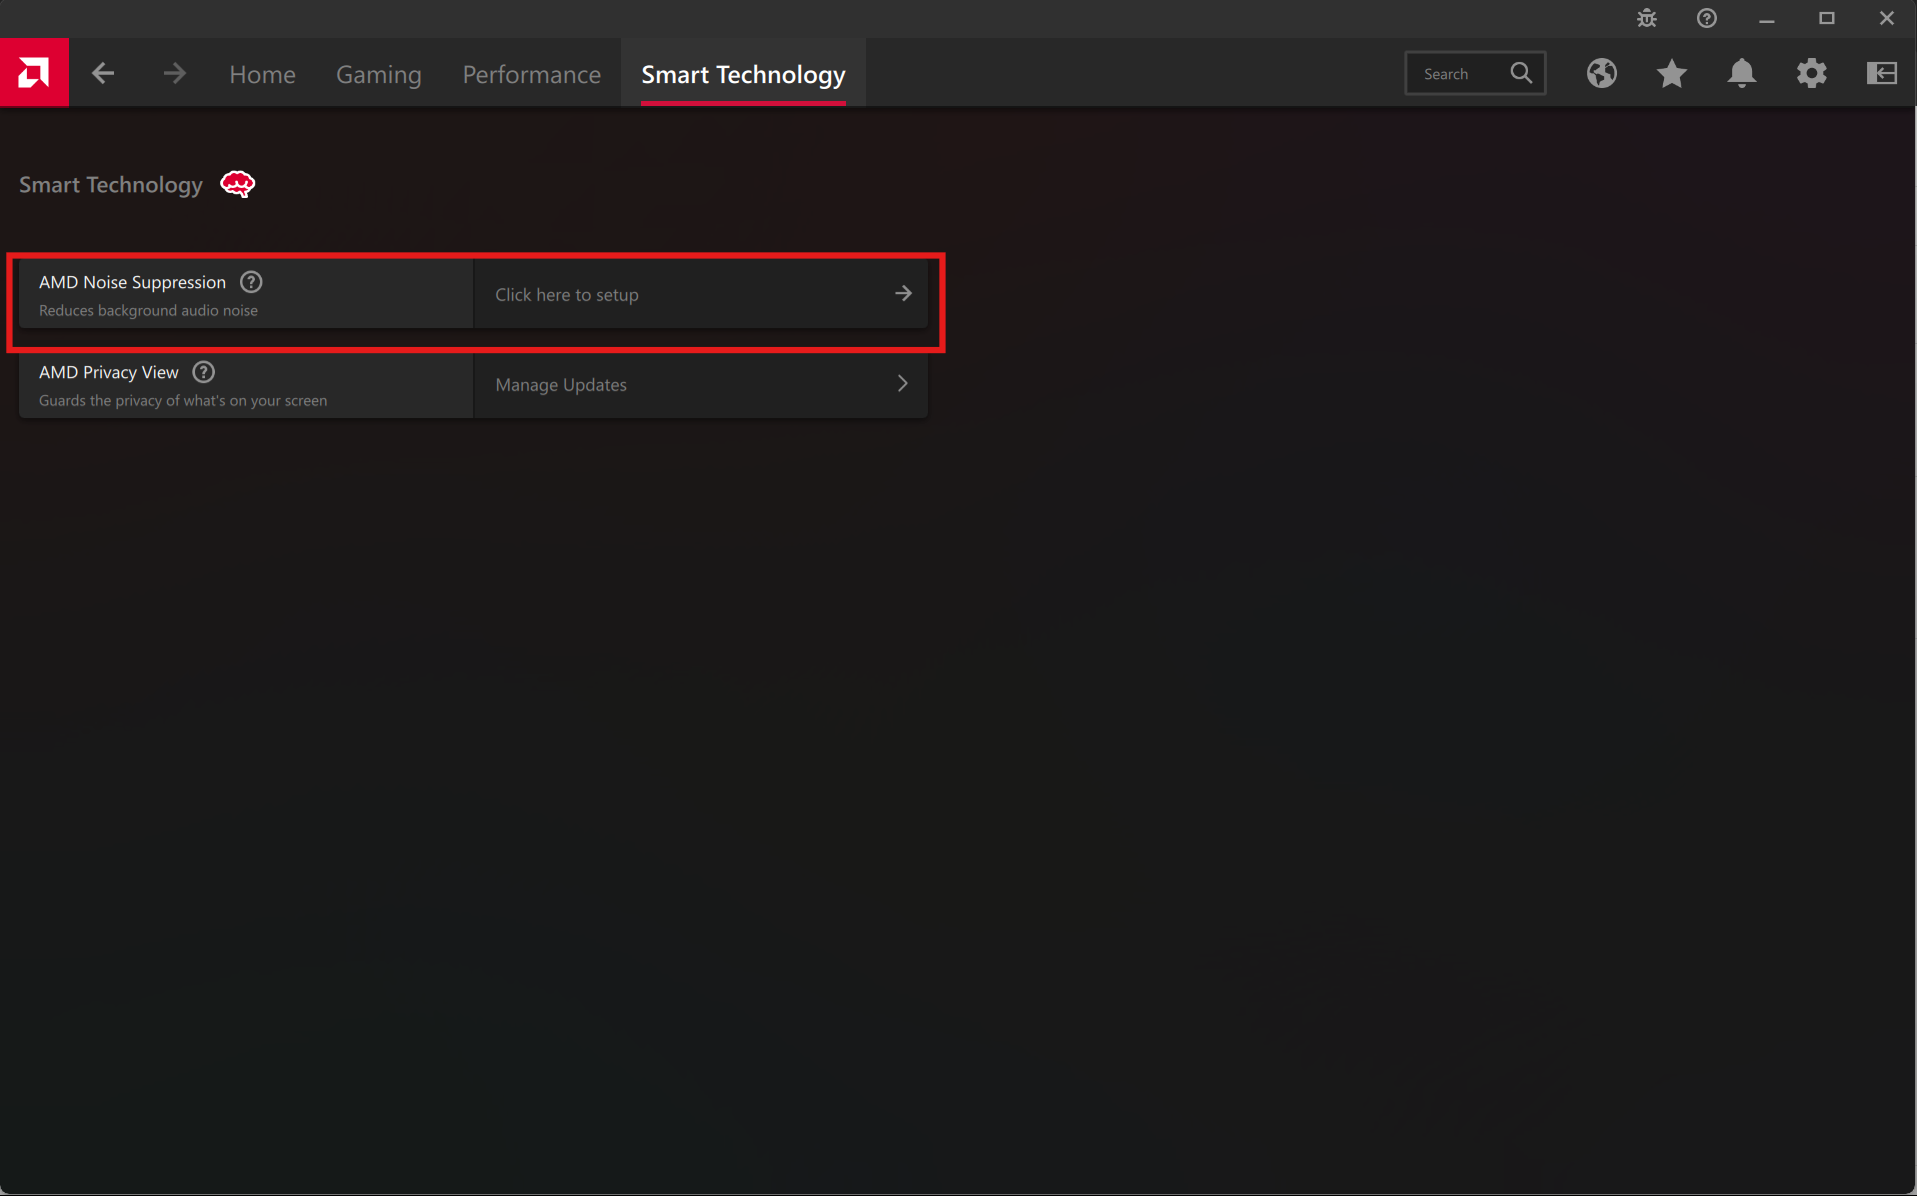
Task: Open the Home tab
Action: (262, 74)
